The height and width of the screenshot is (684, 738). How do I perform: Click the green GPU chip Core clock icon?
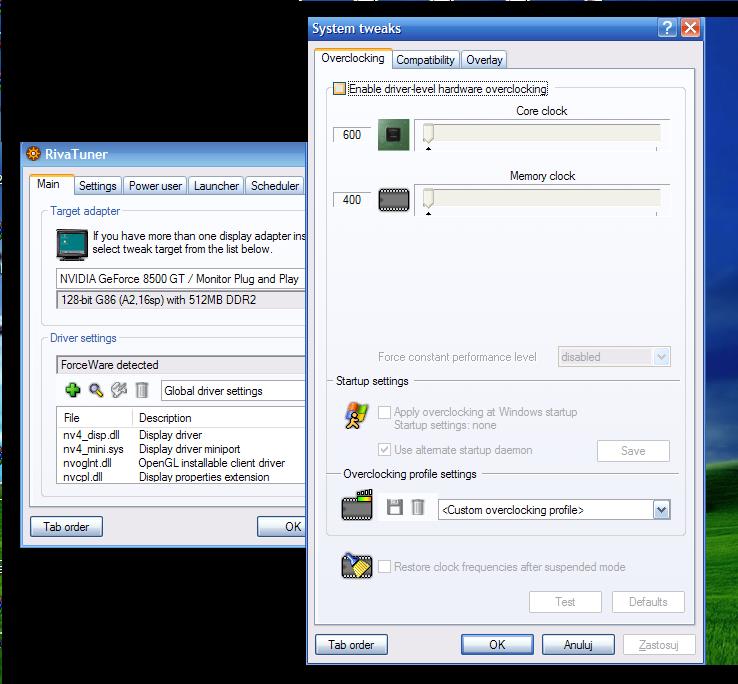point(393,135)
